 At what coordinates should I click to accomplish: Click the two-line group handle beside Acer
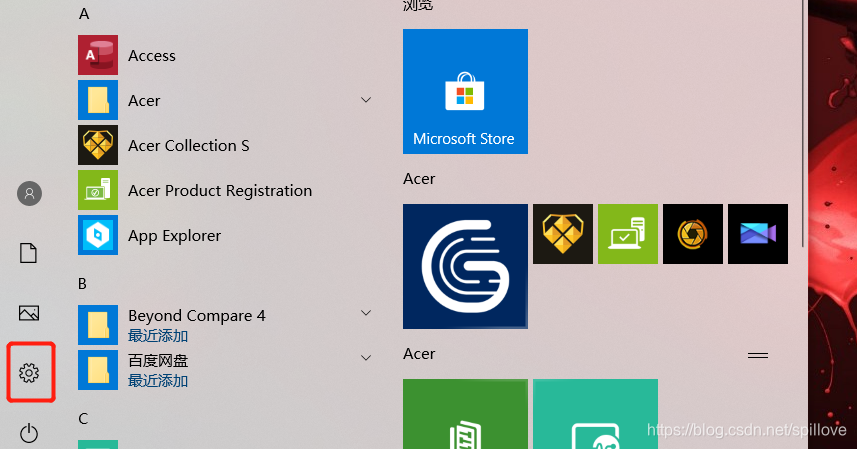758,355
